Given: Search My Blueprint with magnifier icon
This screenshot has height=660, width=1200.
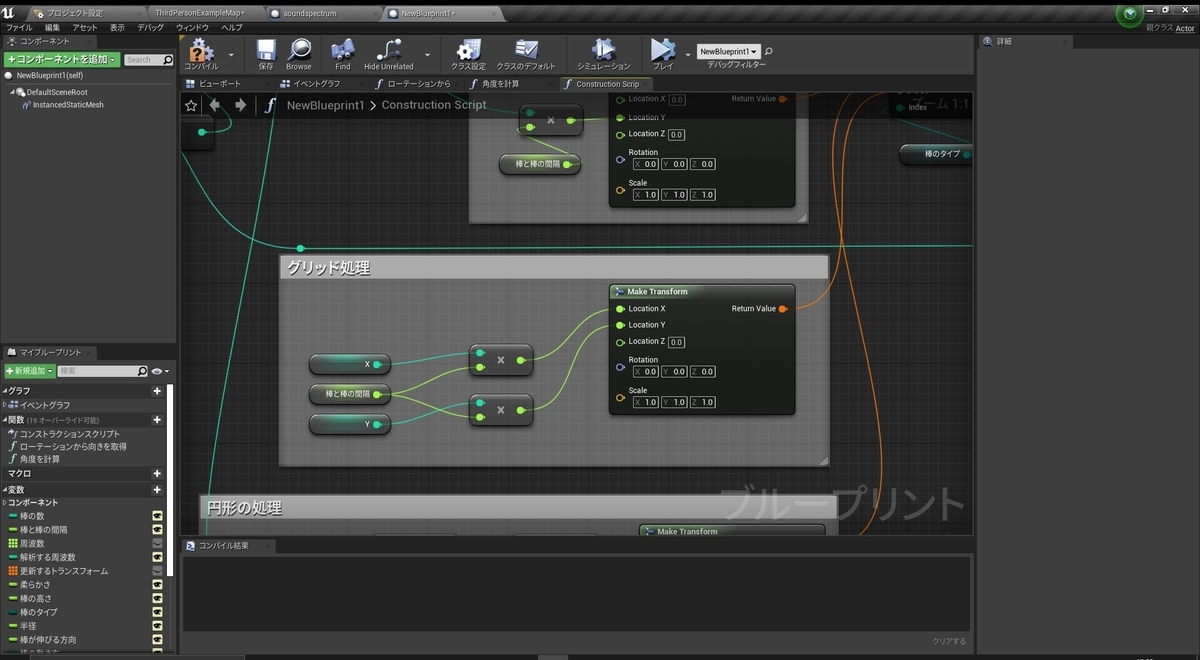Looking at the screenshot, I should (x=142, y=371).
